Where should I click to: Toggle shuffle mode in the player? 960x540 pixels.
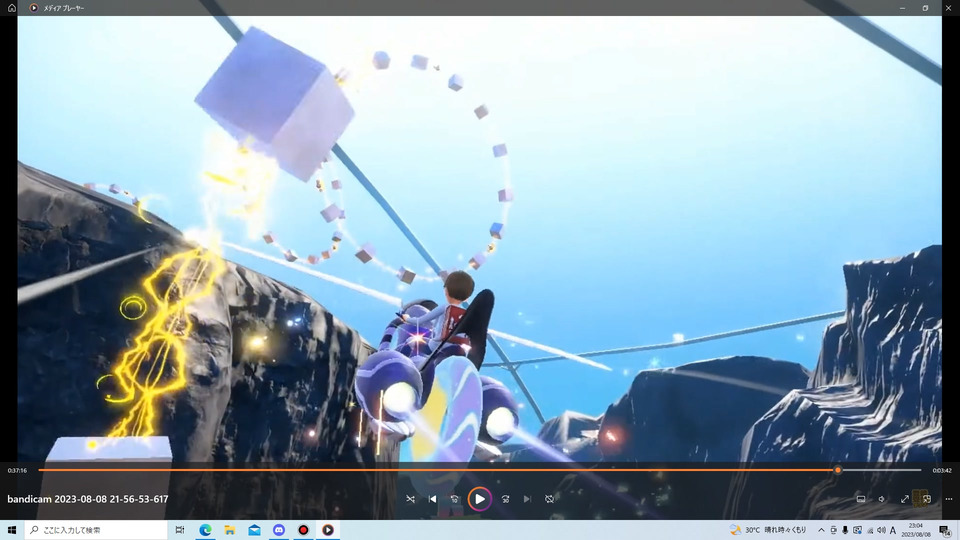(x=410, y=499)
